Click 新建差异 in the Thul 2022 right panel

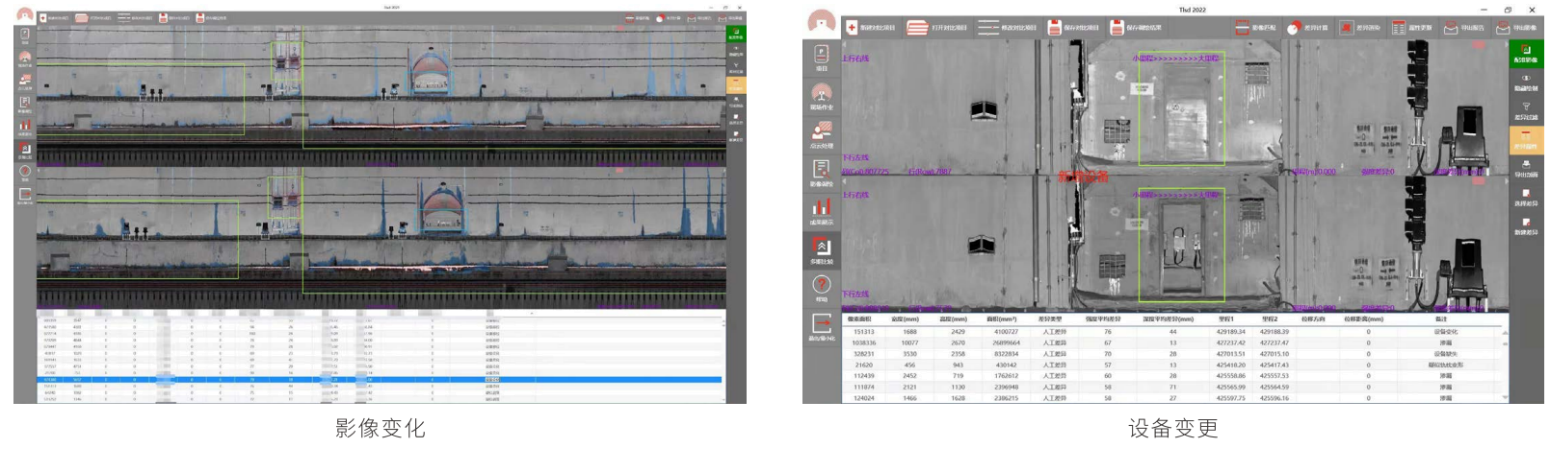pyautogui.click(x=1525, y=224)
